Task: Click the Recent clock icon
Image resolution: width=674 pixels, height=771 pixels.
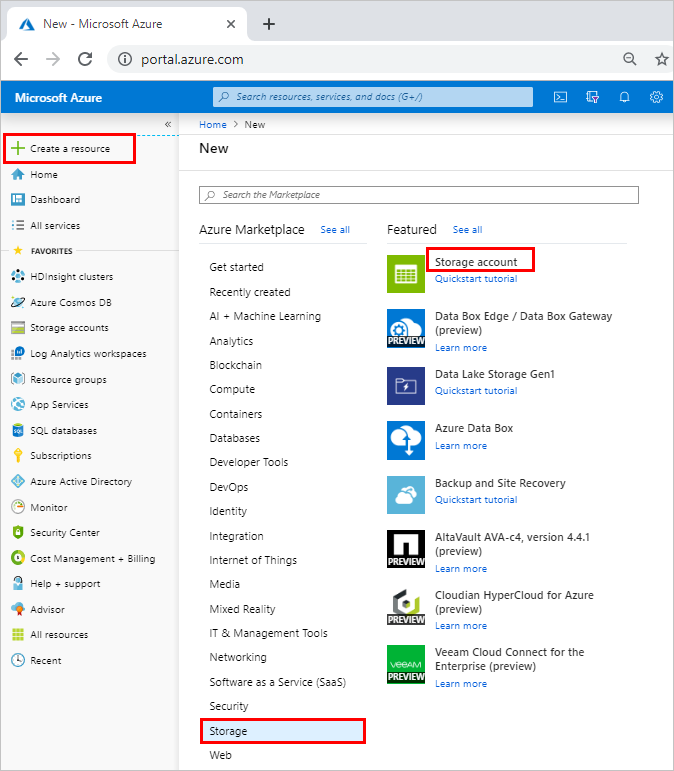Action: [18, 660]
